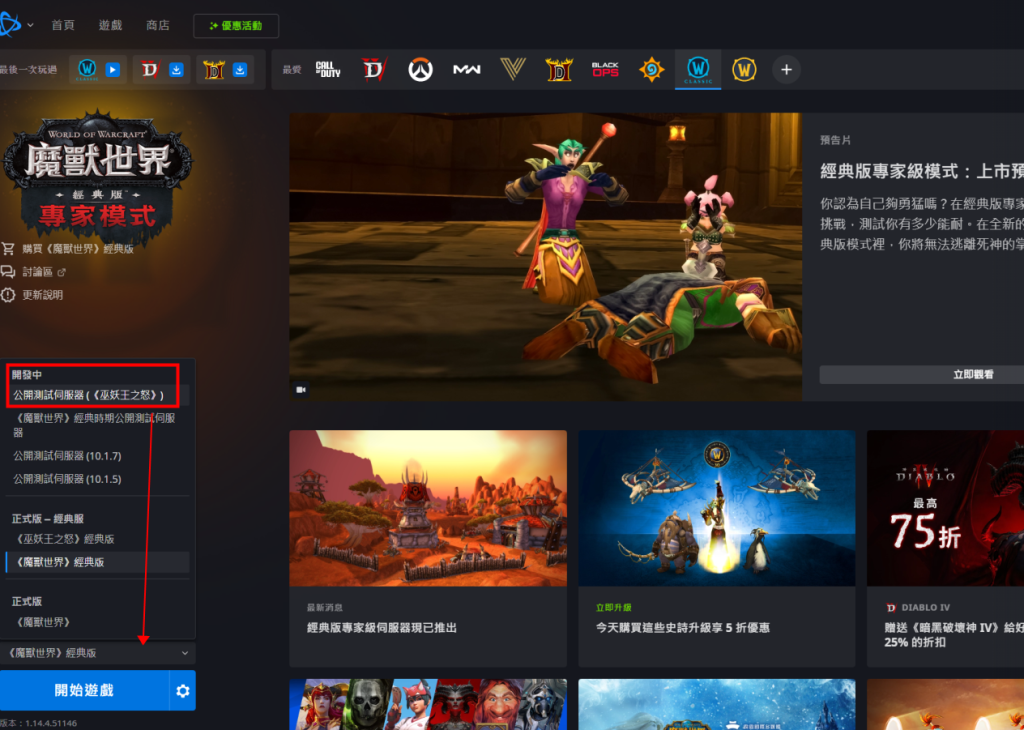Click the shopping cart icon
The image size is (1024, 730).
click(x=8, y=249)
